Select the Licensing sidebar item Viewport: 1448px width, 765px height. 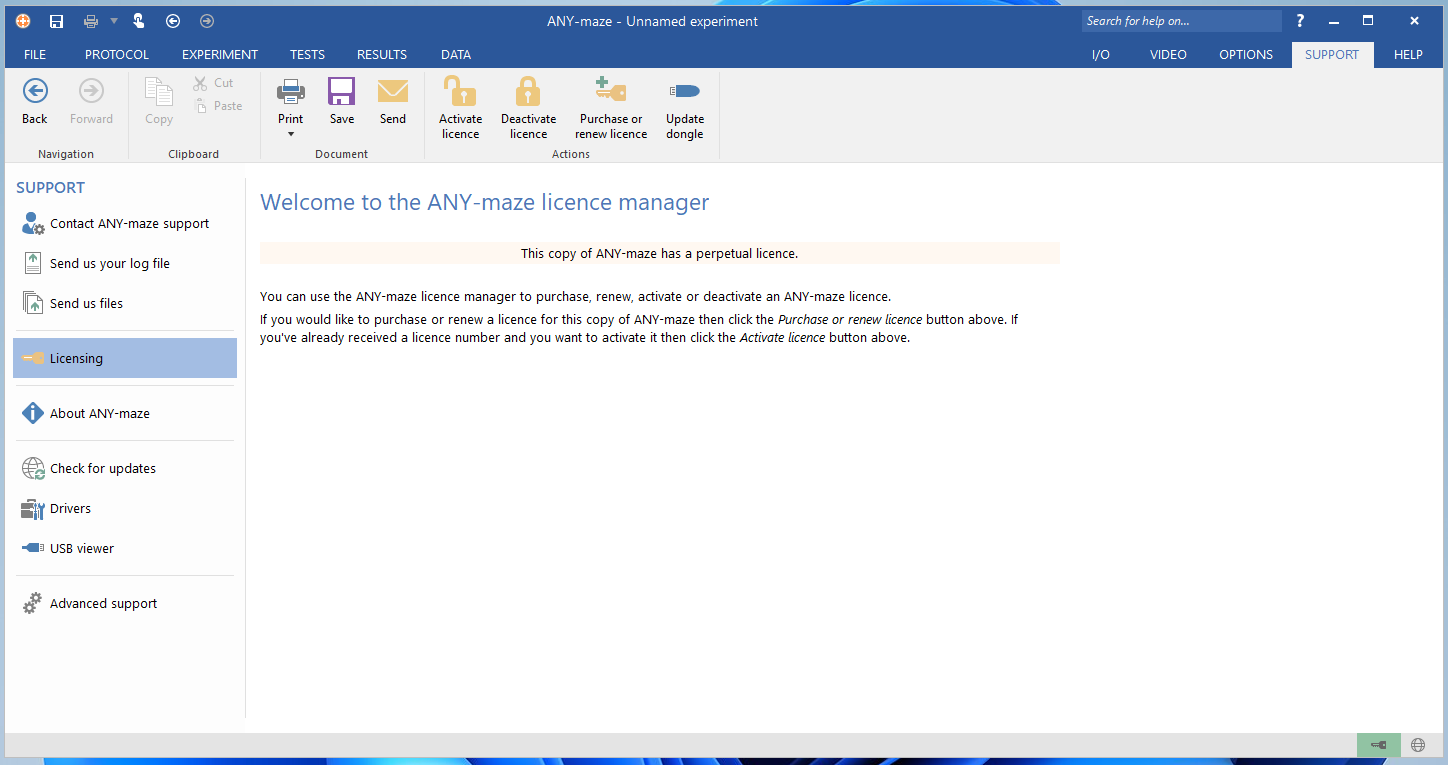click(125, 358)
